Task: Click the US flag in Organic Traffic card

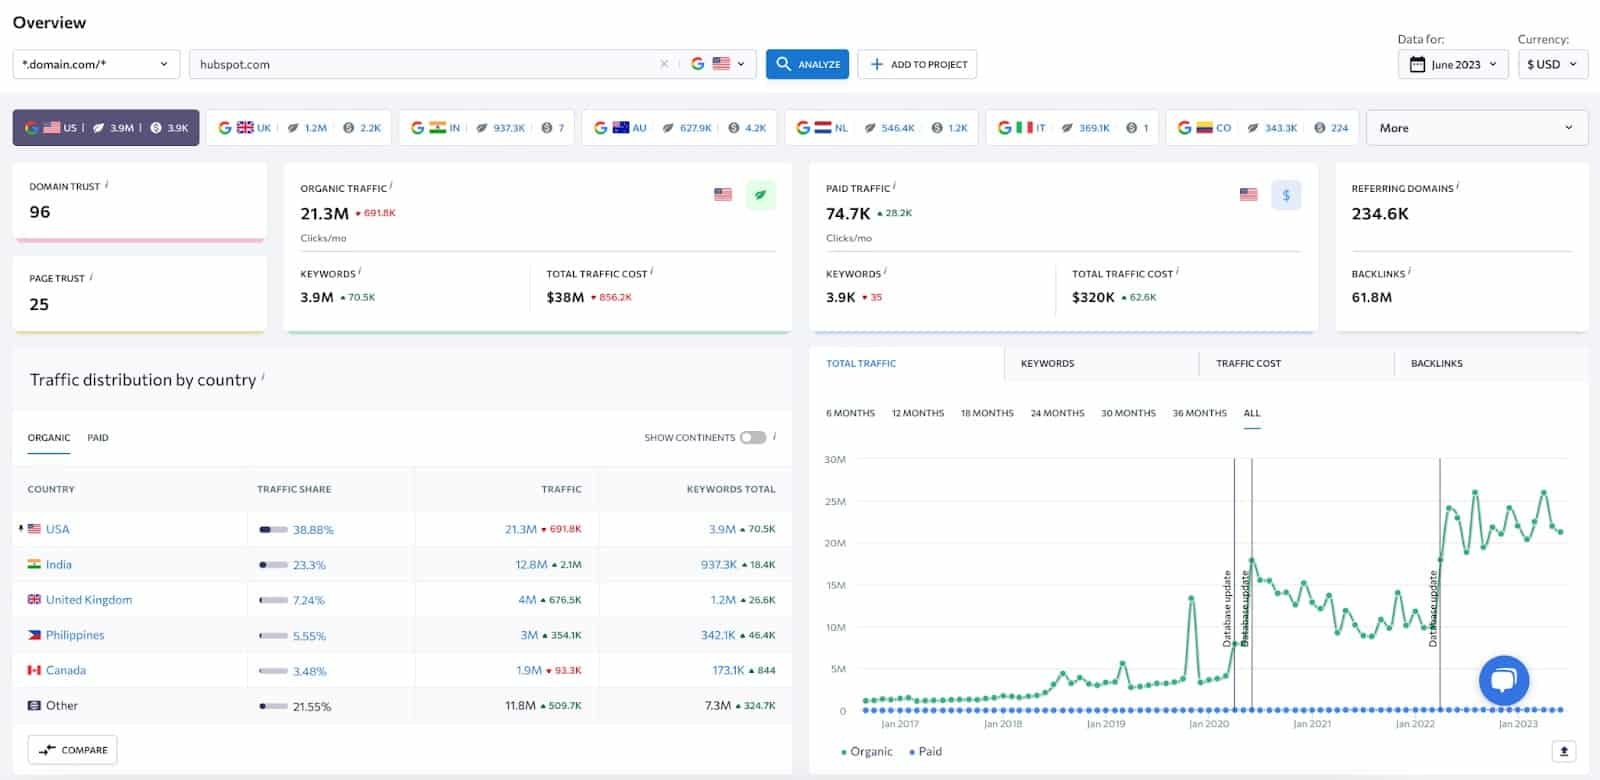Action: (x=723, y=195)
